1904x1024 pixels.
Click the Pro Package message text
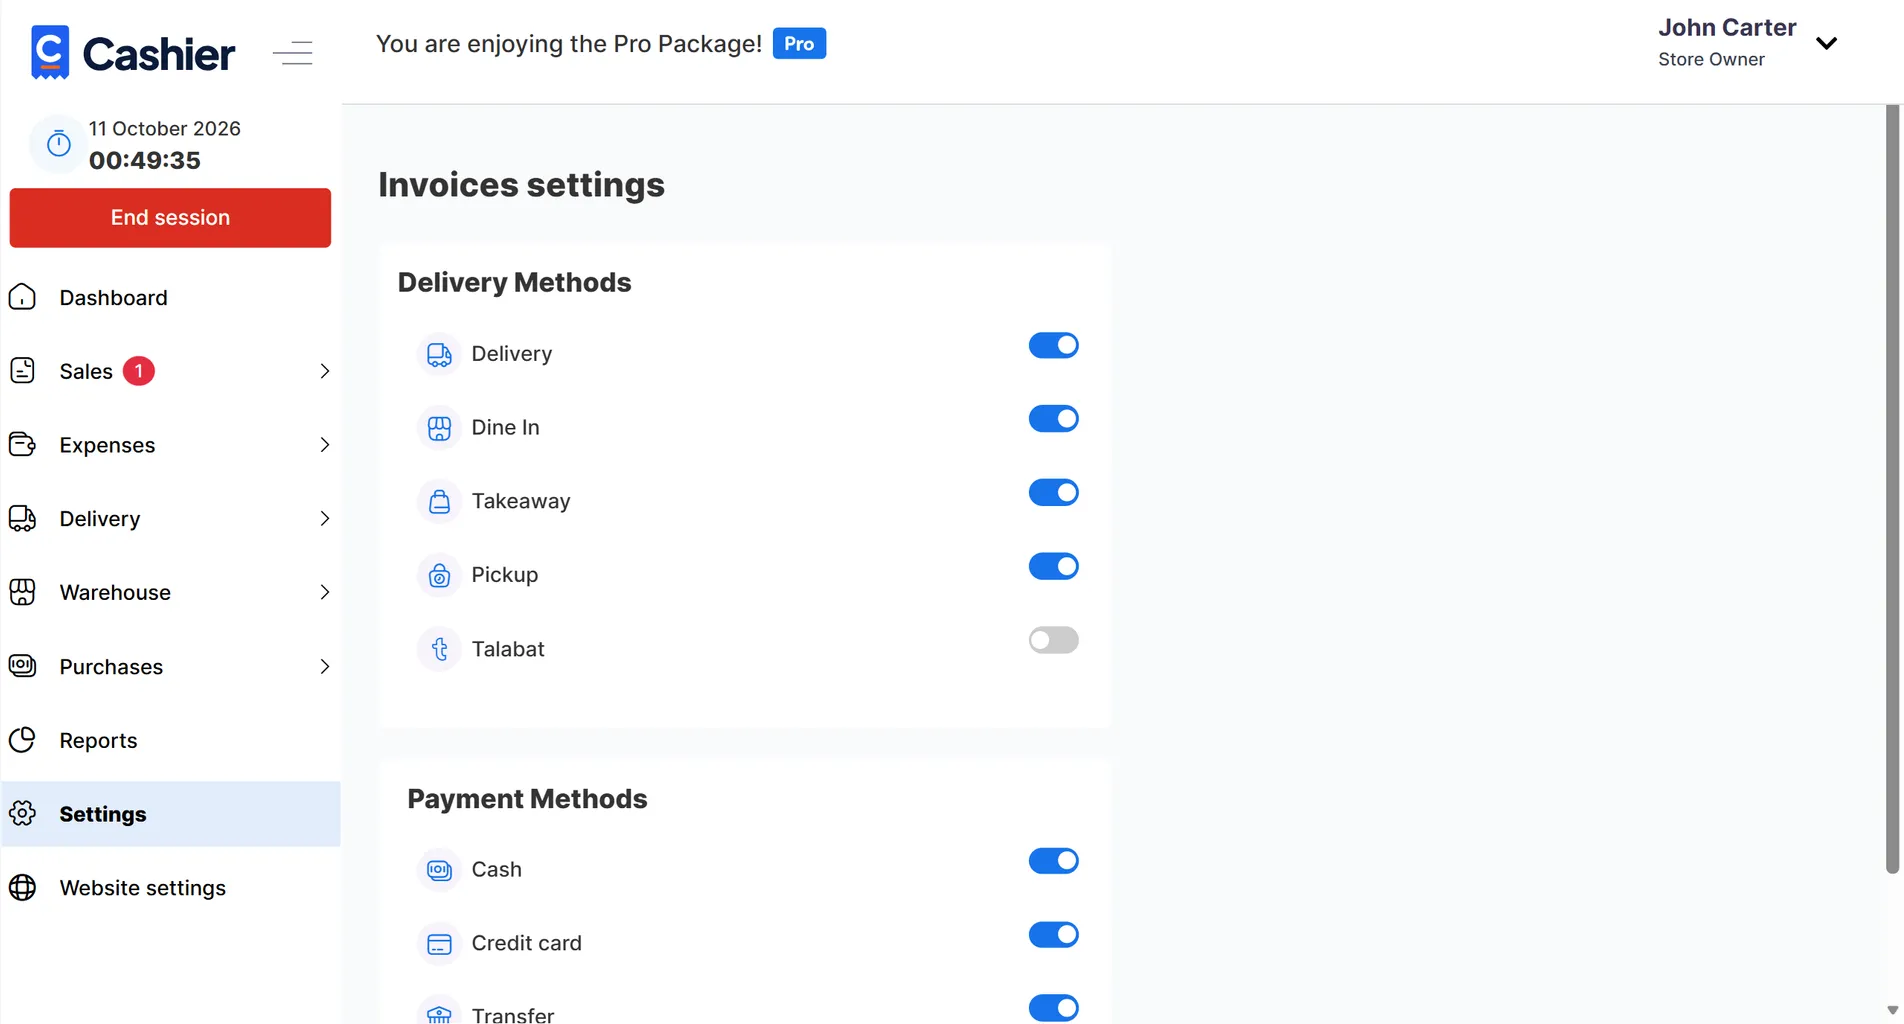coord(569,44)
